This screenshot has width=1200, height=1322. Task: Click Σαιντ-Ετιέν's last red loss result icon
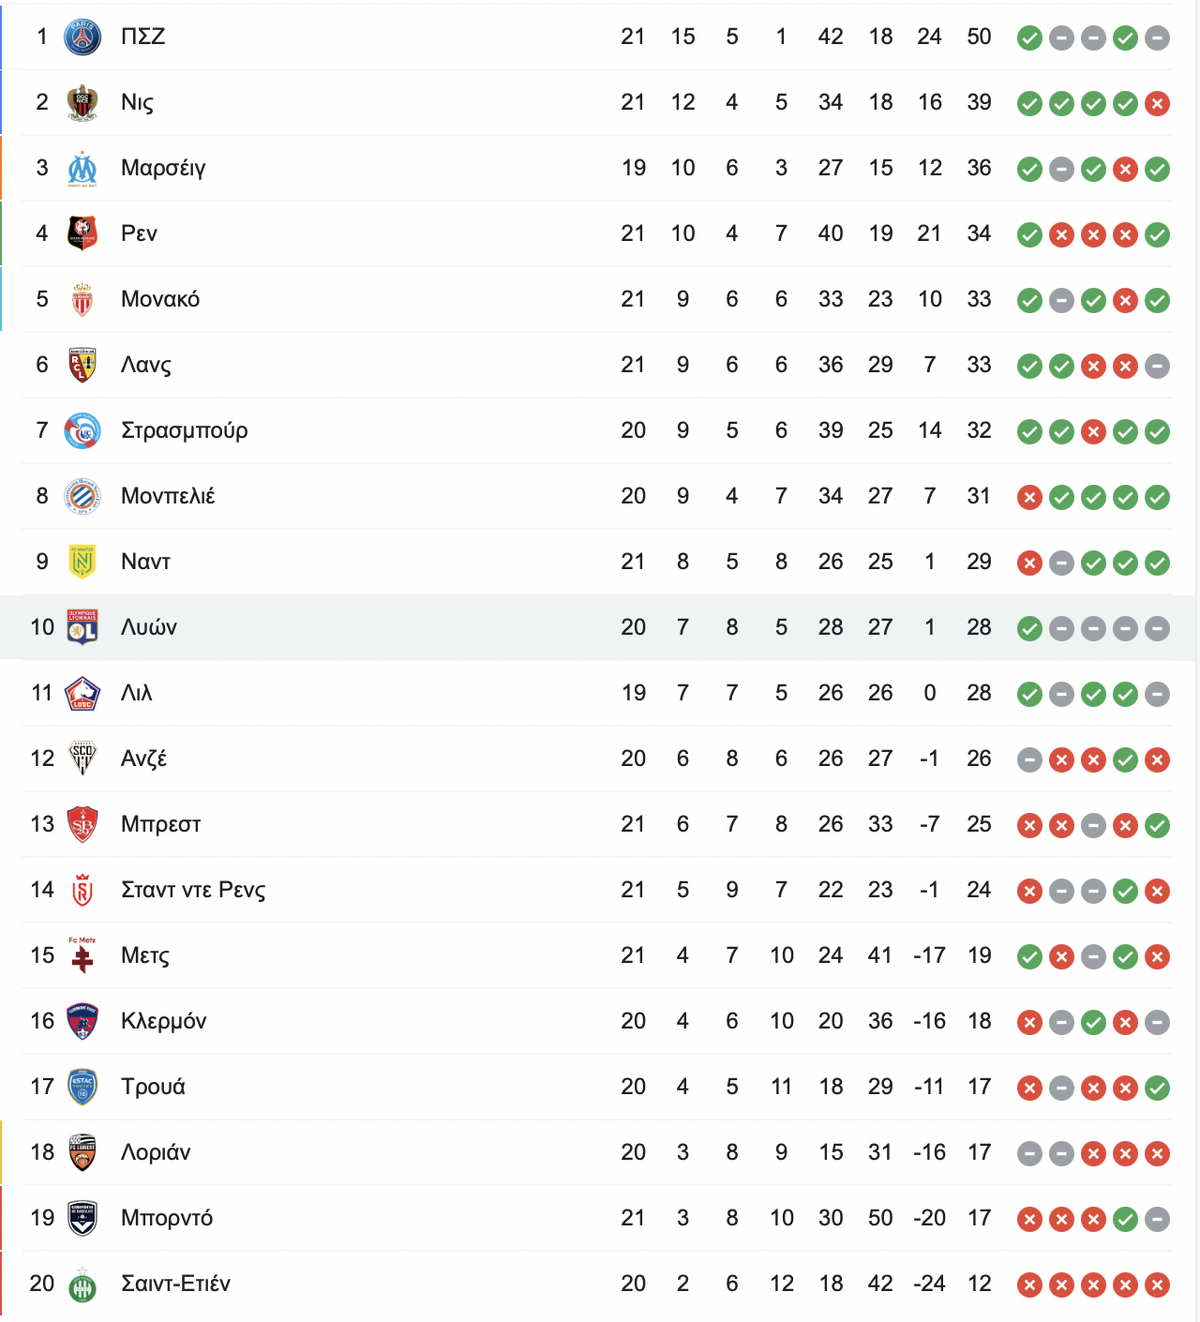(x=1157, y=1285)
